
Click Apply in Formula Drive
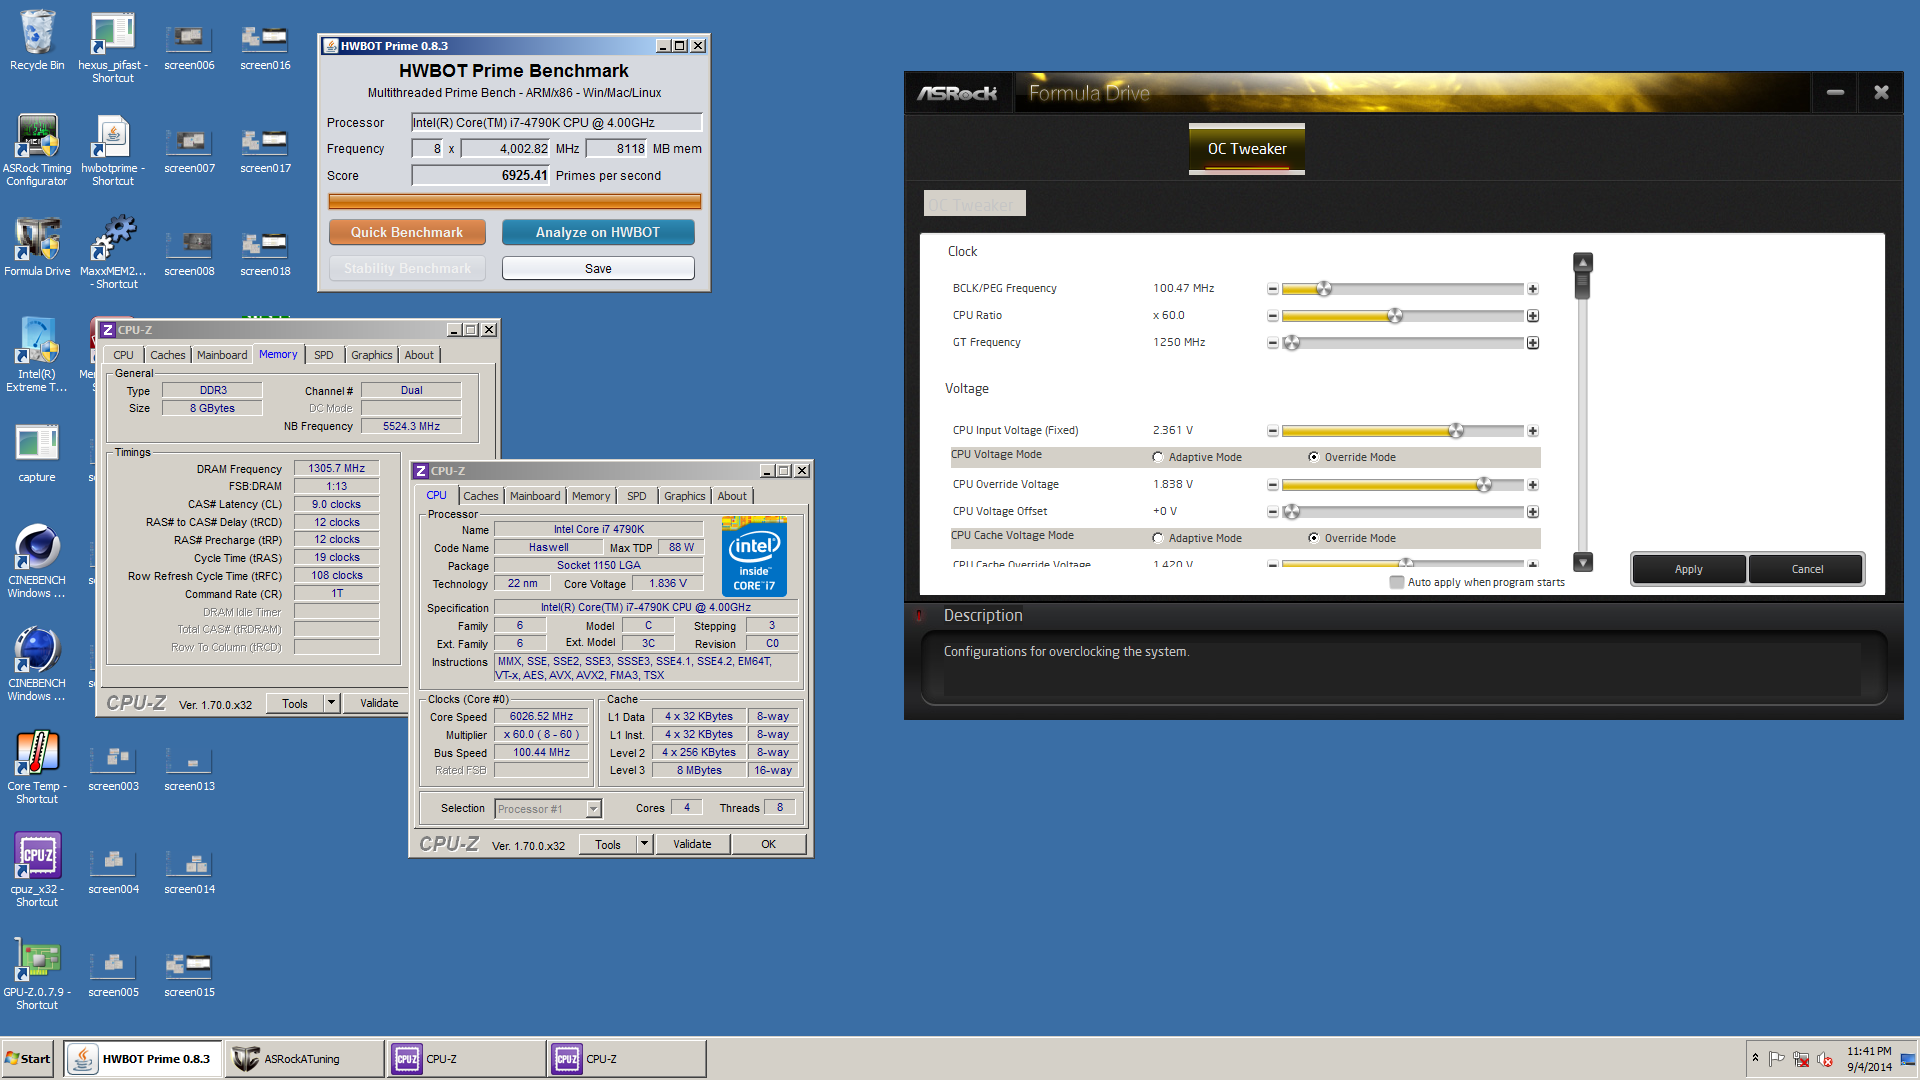click(x=1689, y=569)
